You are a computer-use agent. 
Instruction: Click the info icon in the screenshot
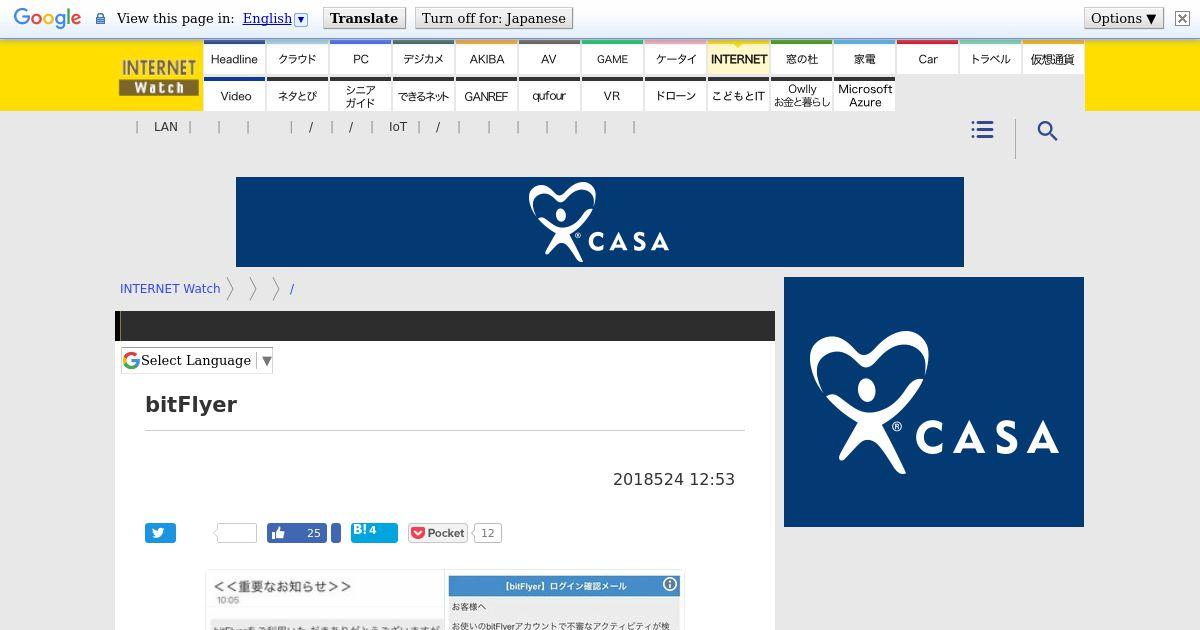tap(670, 584)
